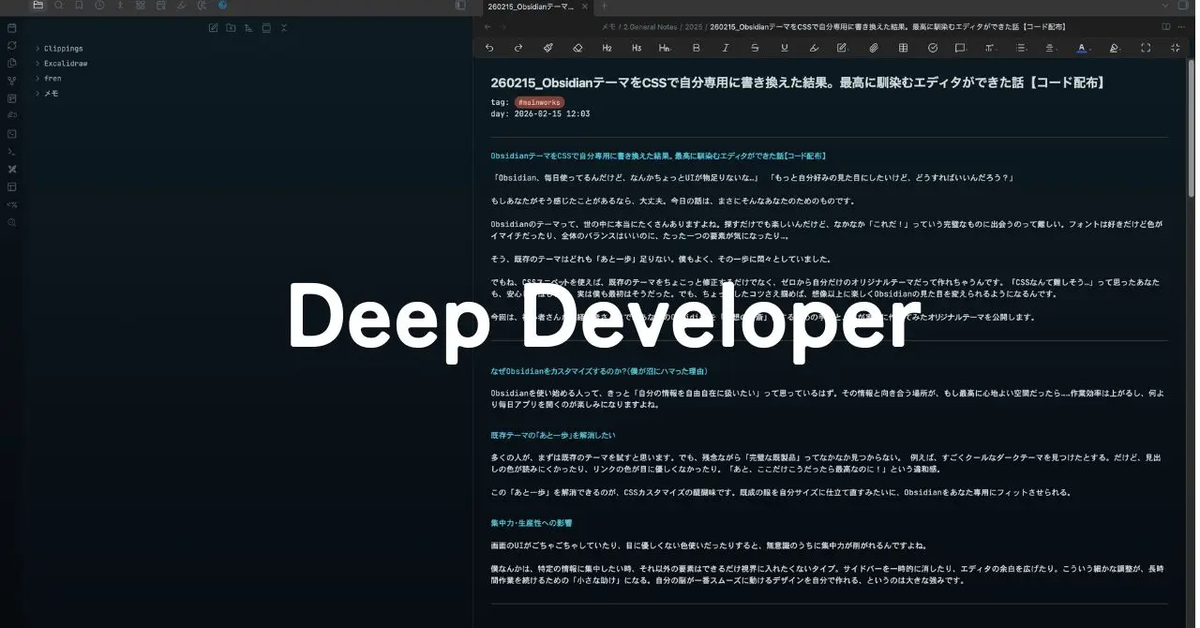Open the daily note calendar ribbon icon
The image size is (1200, 628).
pos(12,27)
